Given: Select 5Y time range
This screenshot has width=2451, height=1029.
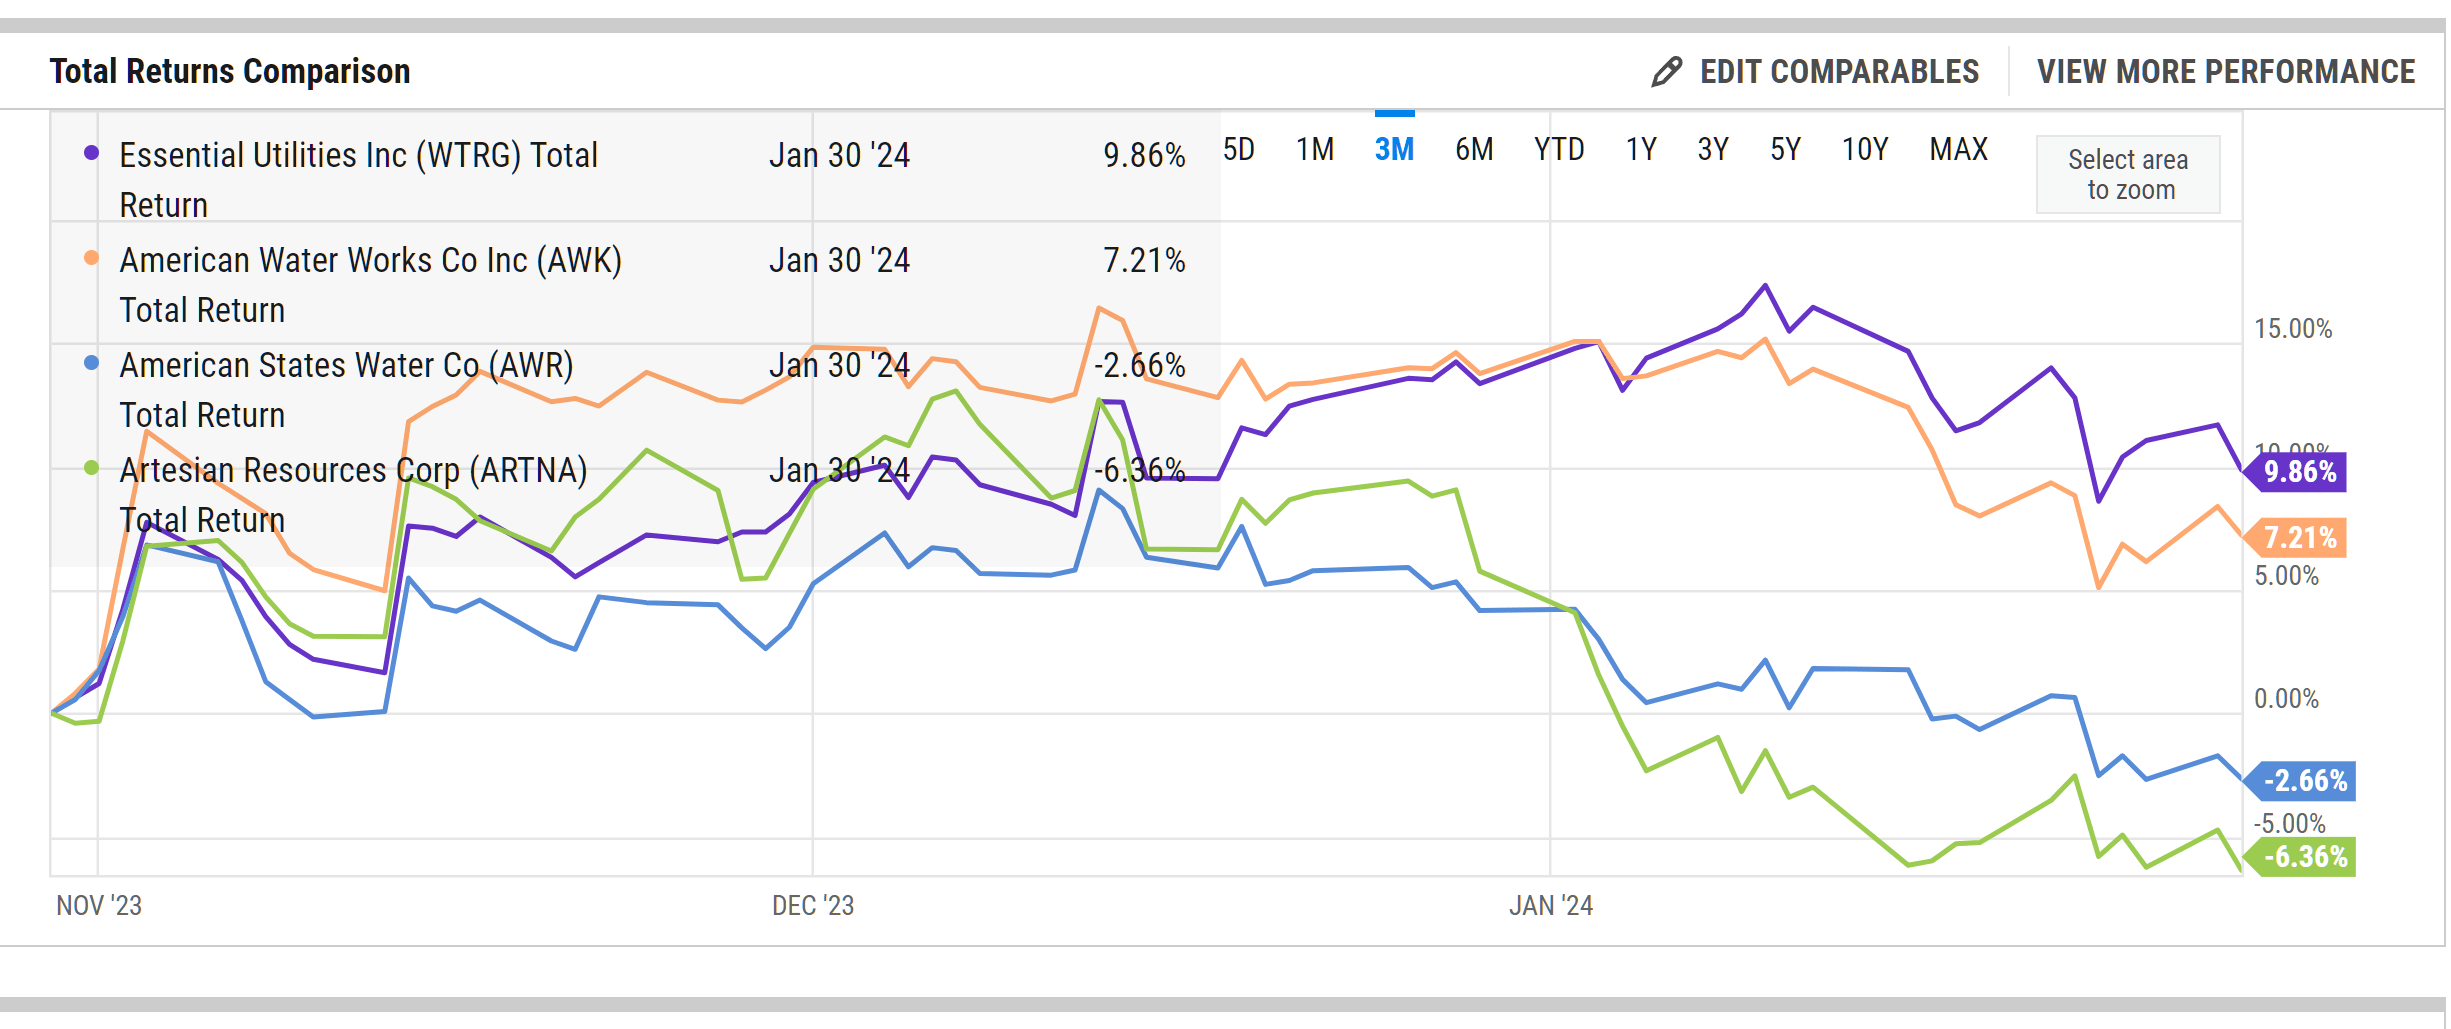Looking at the screenshot, I should [x=1785, y=150].
